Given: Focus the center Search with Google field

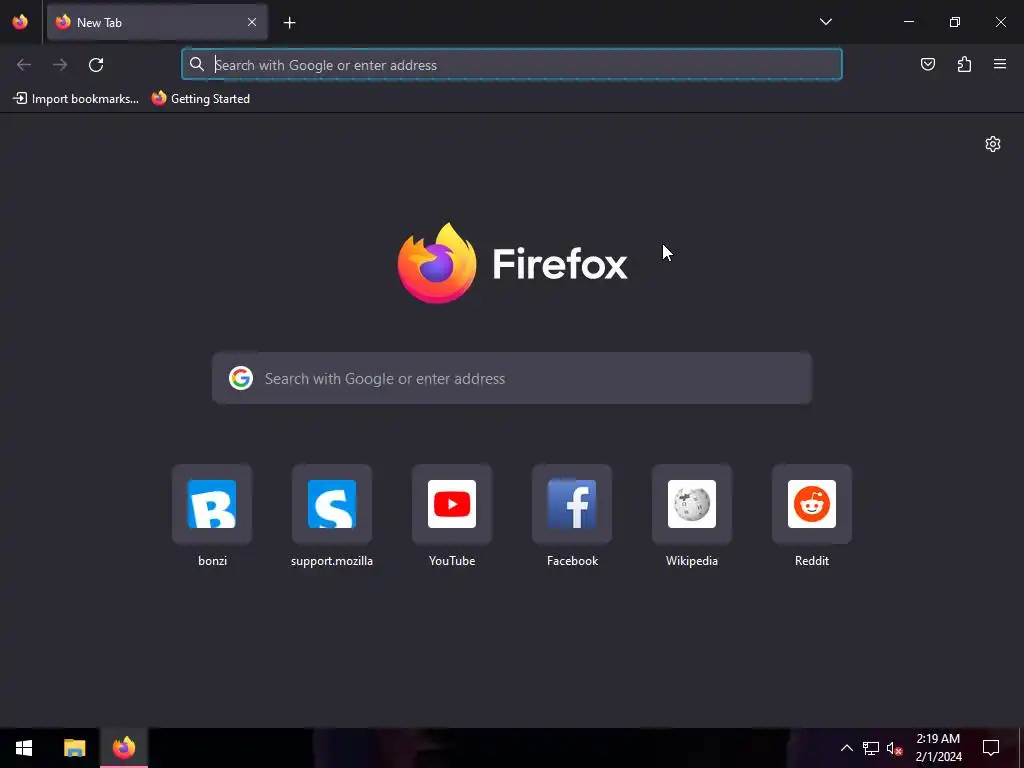Looking at the screenshot, I should tap(512, 378).
